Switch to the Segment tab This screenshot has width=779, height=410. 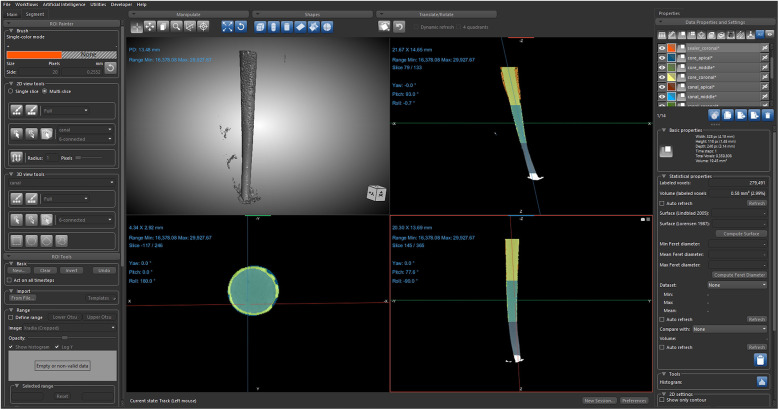pos(35,14)
